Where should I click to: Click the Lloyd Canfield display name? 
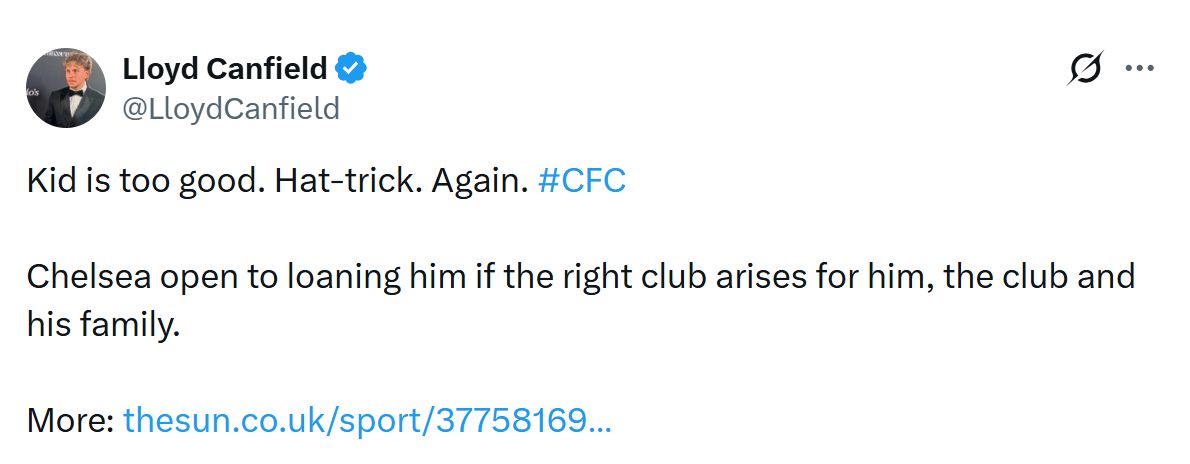click(225, 69)
